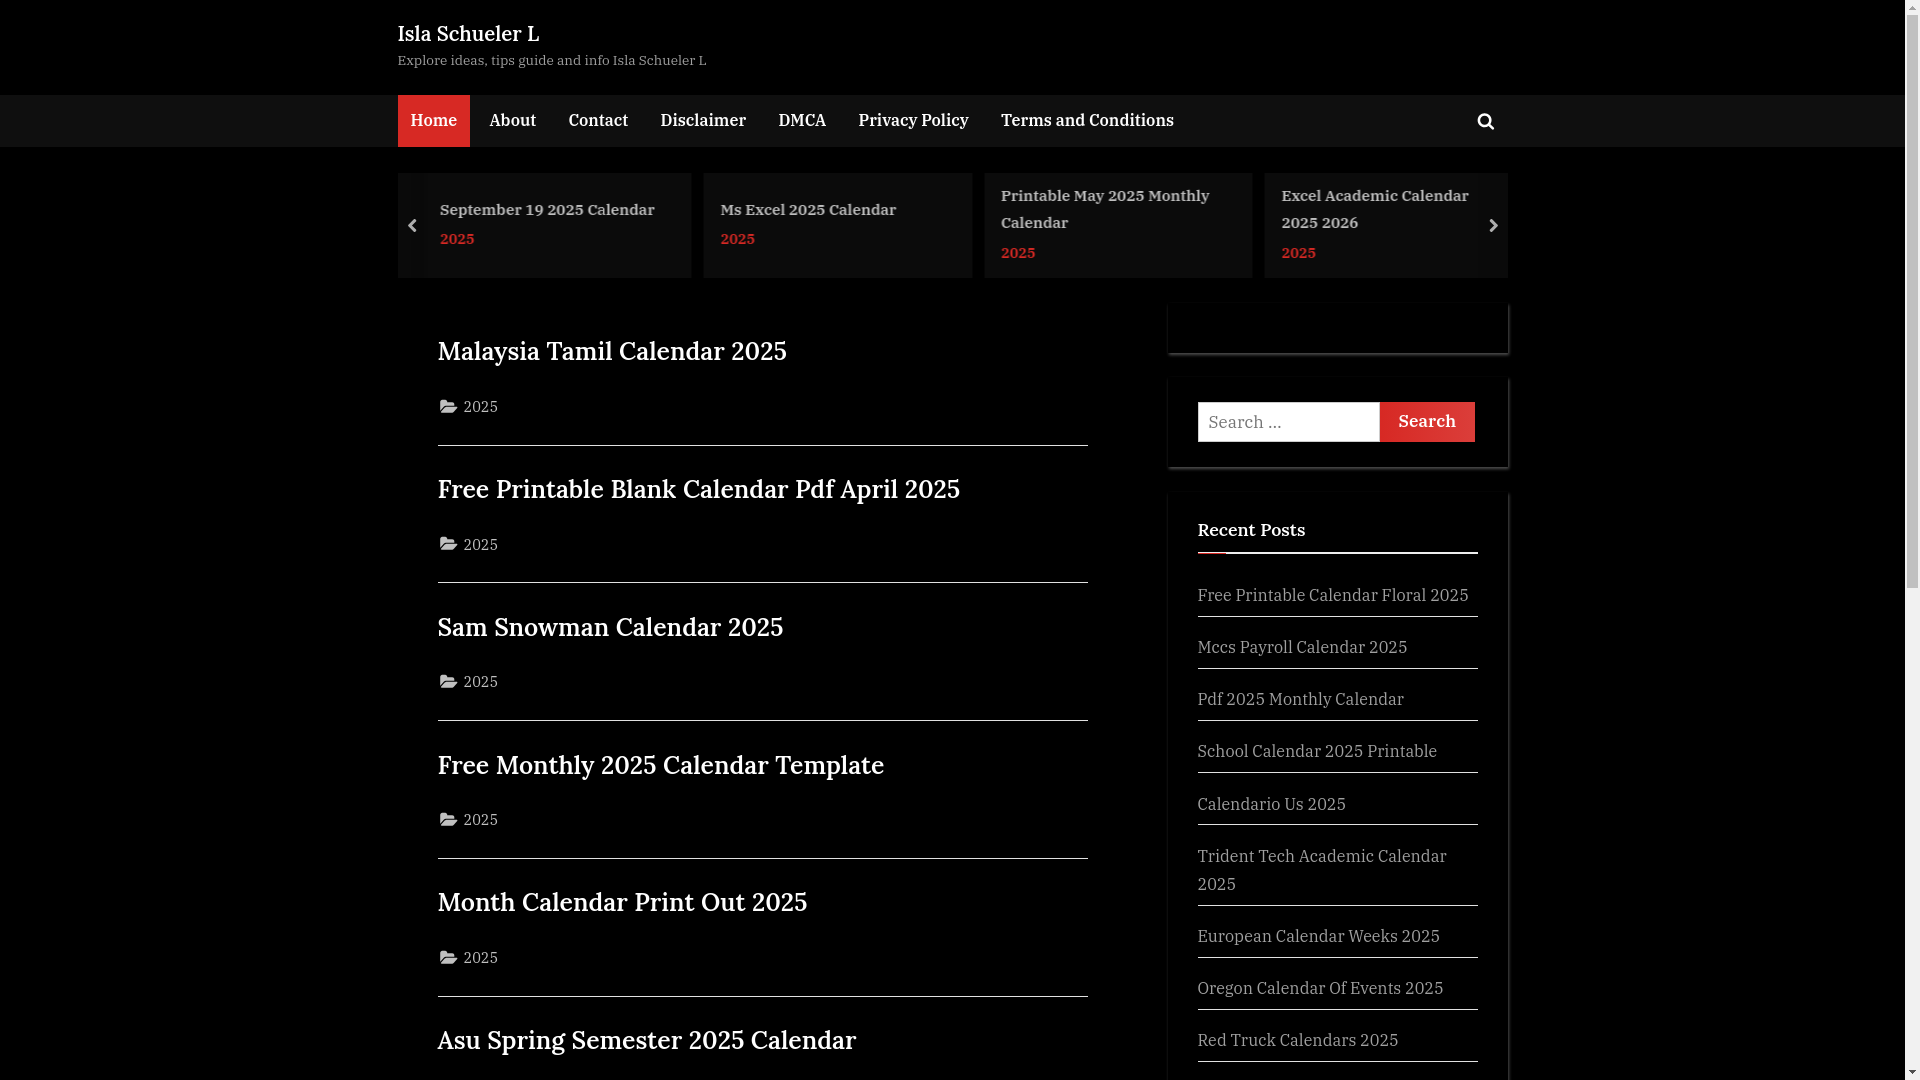Image resolution: width=1920 pixels, height=1080 pixels.
Task: Click folder icon under Month Calendar Print Out 2025
Action: pyautogui.click(x=448, y=958)
